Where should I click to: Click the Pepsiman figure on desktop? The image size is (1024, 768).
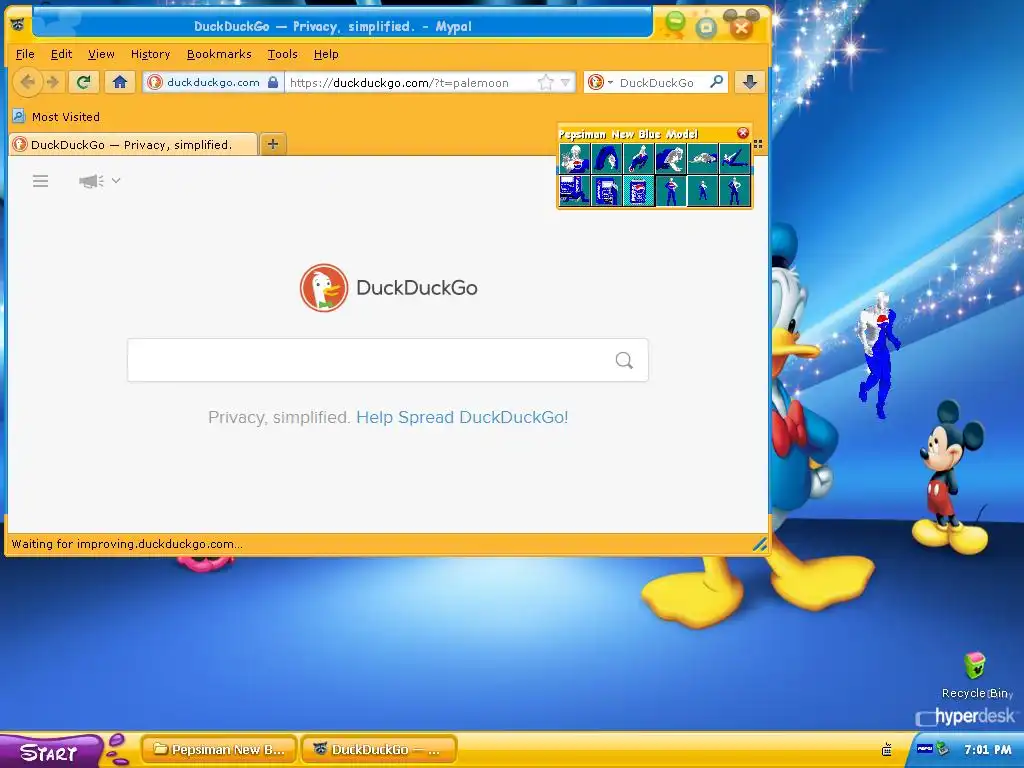879,355
